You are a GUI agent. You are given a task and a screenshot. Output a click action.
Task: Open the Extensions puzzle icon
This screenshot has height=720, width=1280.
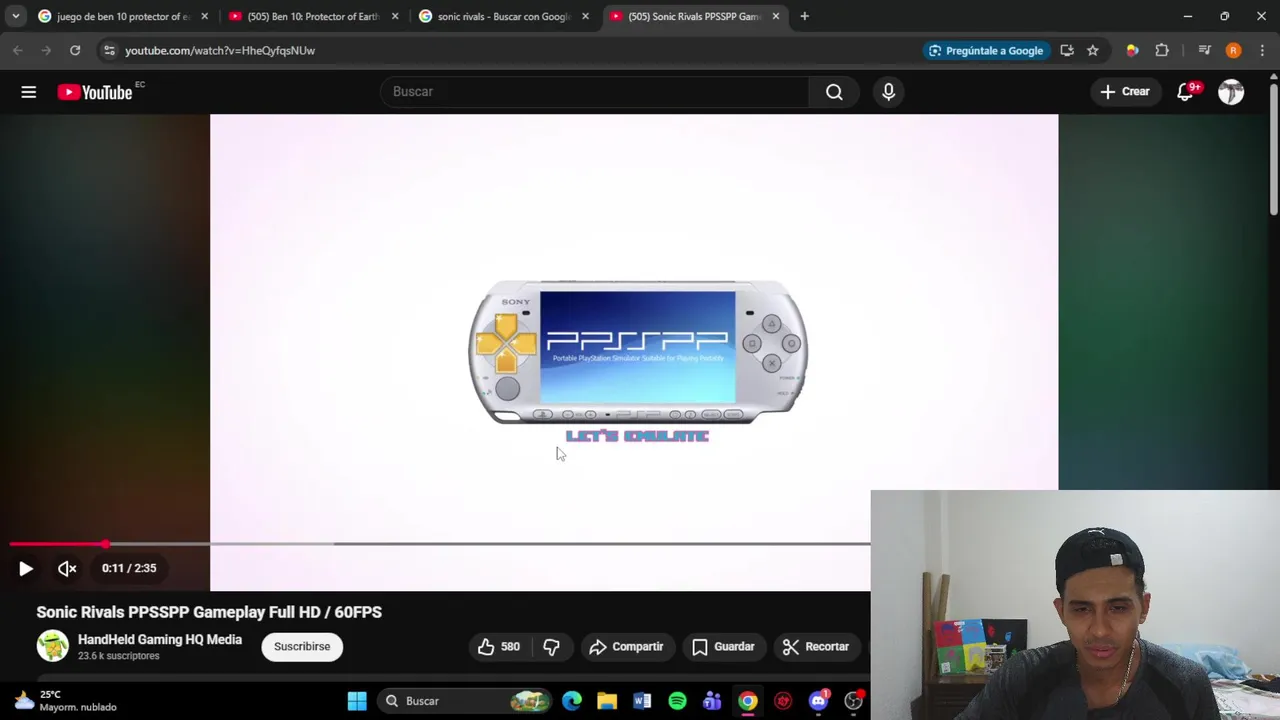[1162, 50]
